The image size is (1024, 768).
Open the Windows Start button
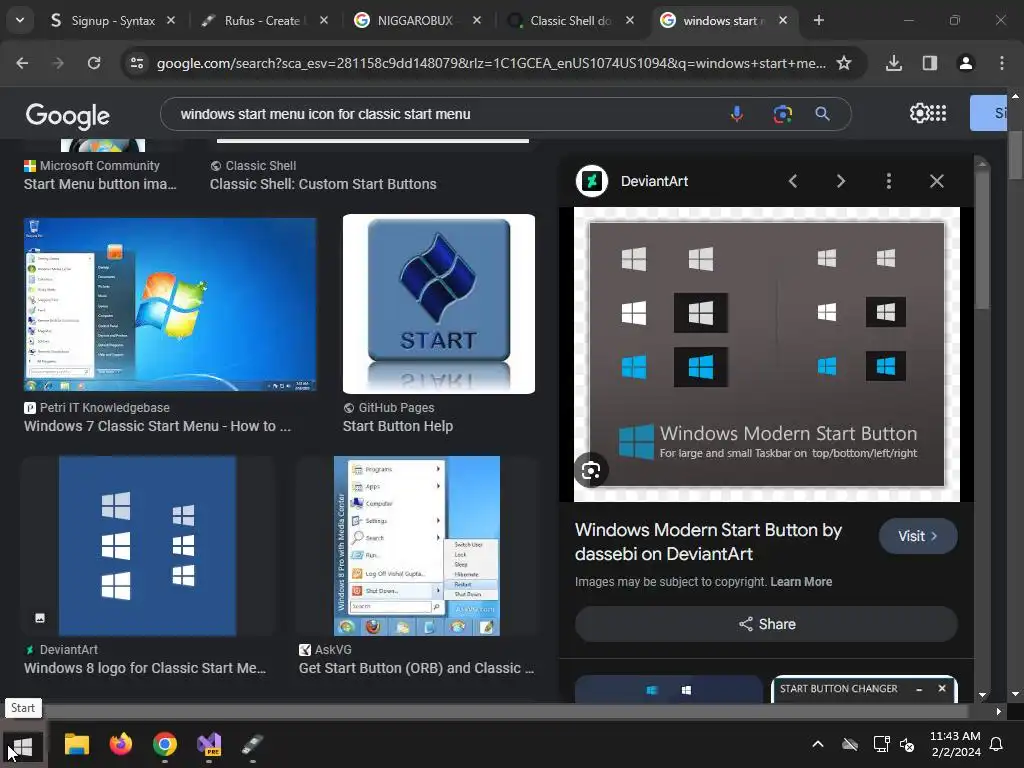tap(23, 745)
